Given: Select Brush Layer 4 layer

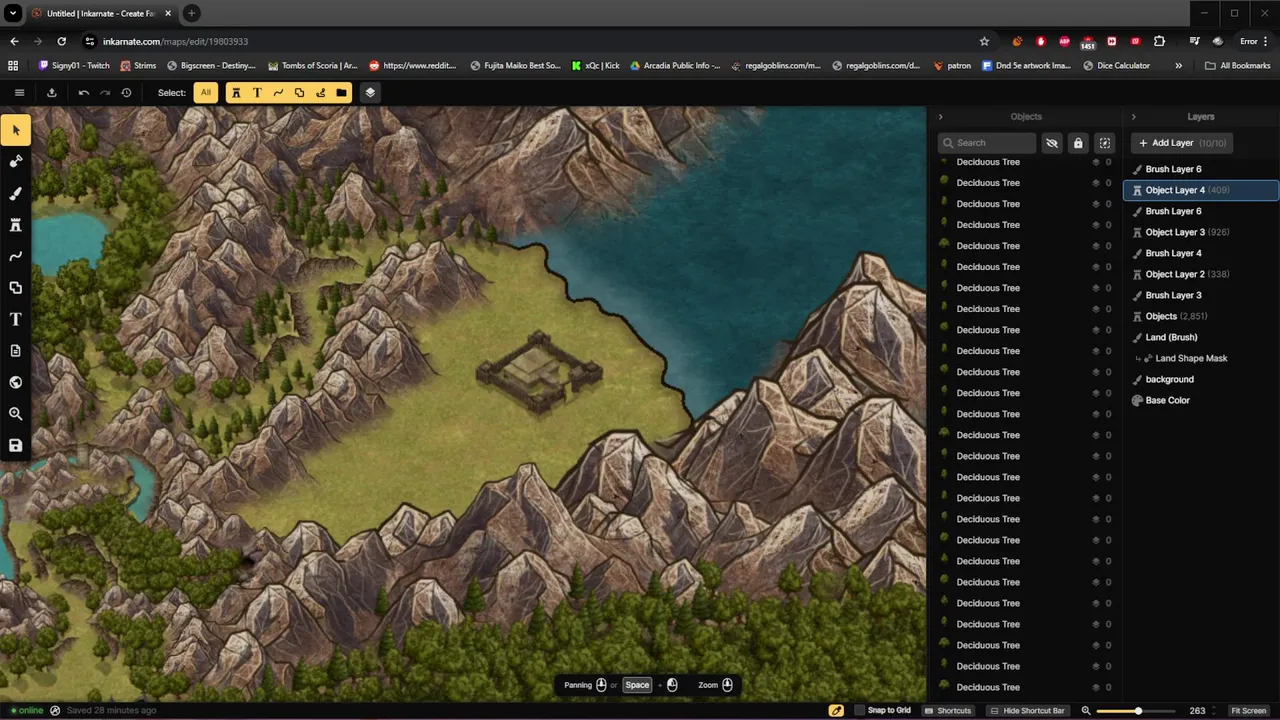Looking at the screenshot, I should (x=1201, y=253).
